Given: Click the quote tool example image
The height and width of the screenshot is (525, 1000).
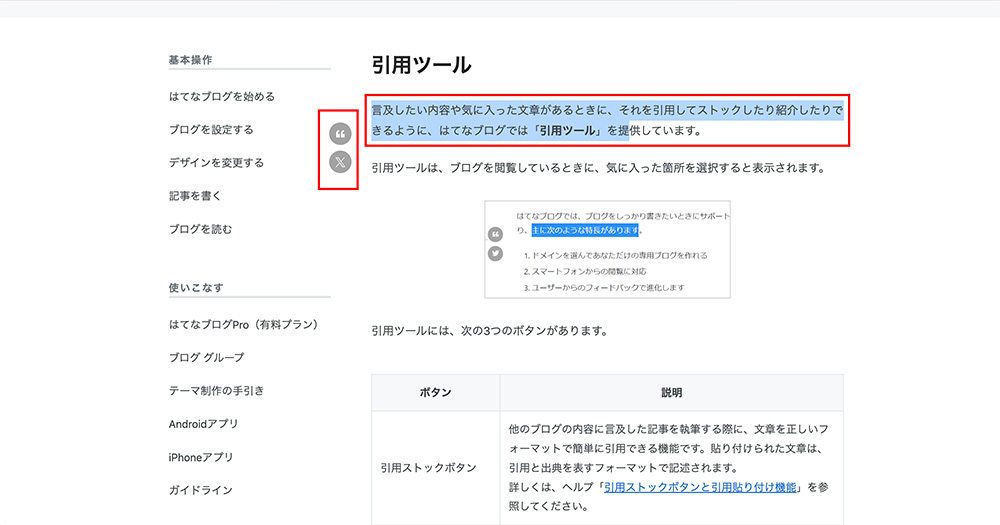Looking at the screenshot, I should (x=607, y=249).
